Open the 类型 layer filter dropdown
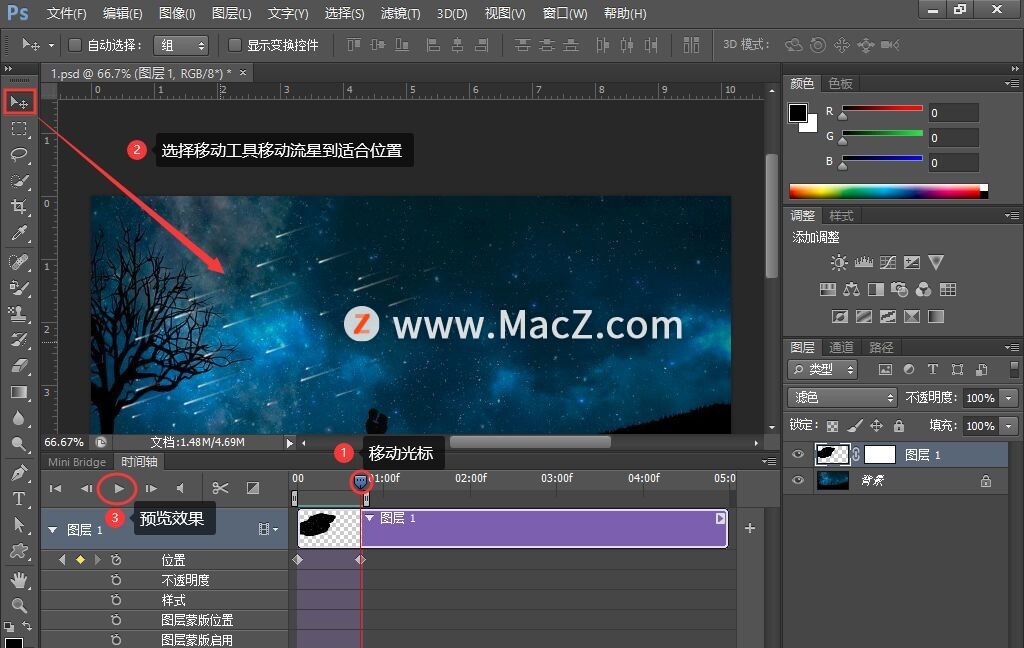 [822, 370]
